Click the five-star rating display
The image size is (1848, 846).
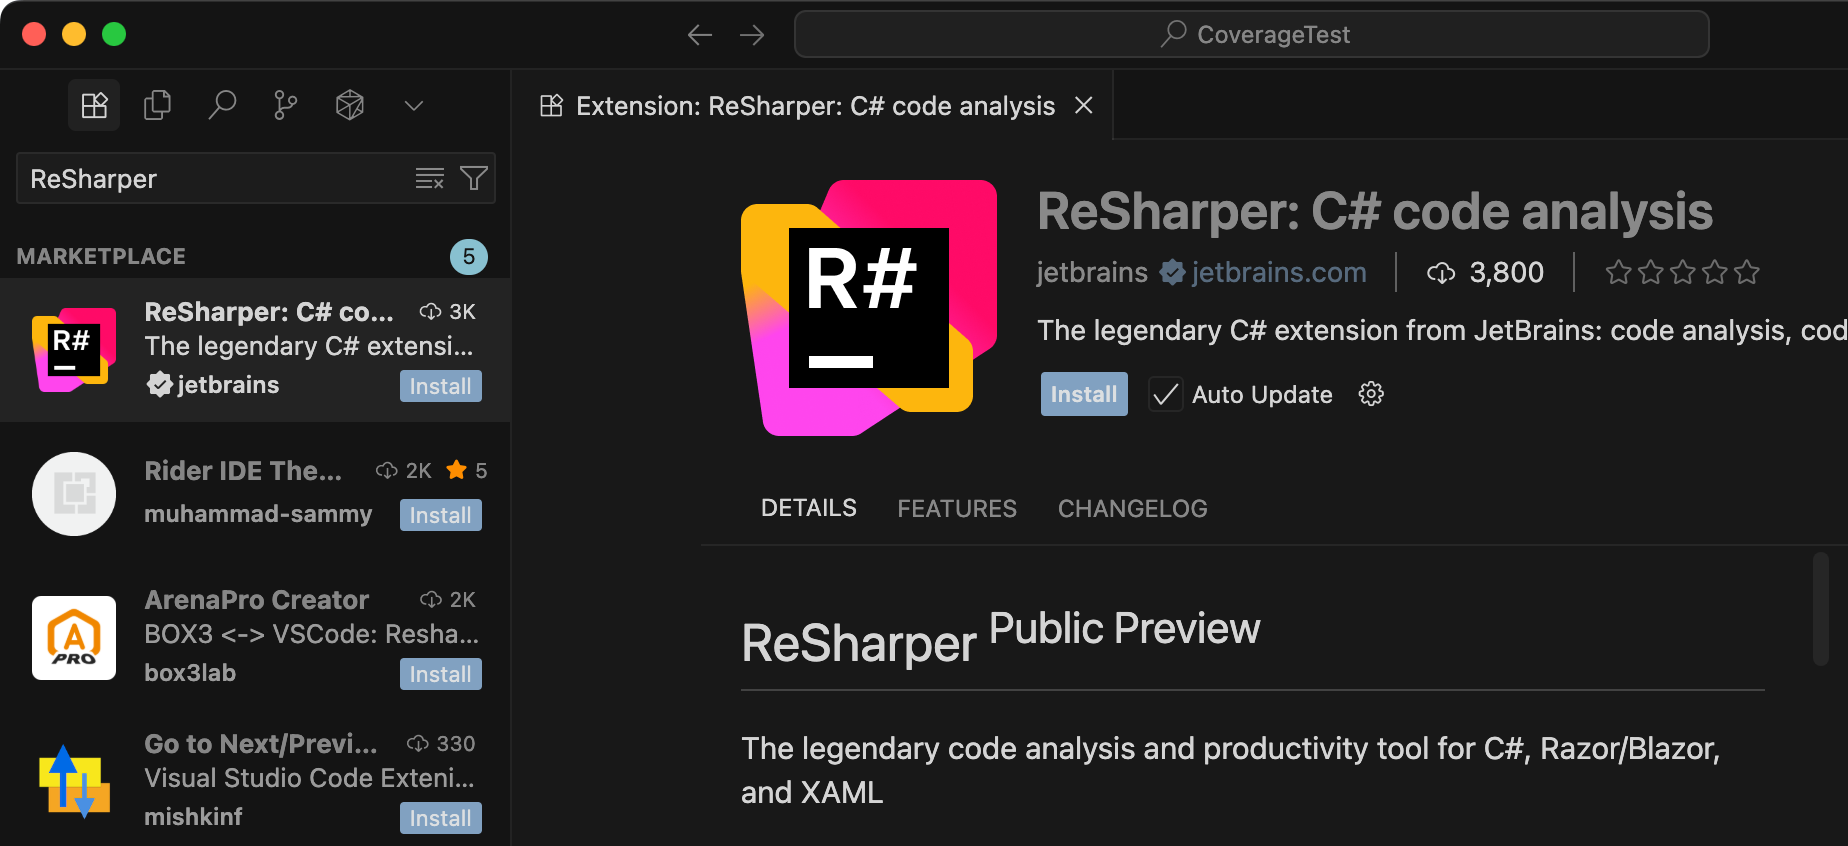coord(1682,272)
